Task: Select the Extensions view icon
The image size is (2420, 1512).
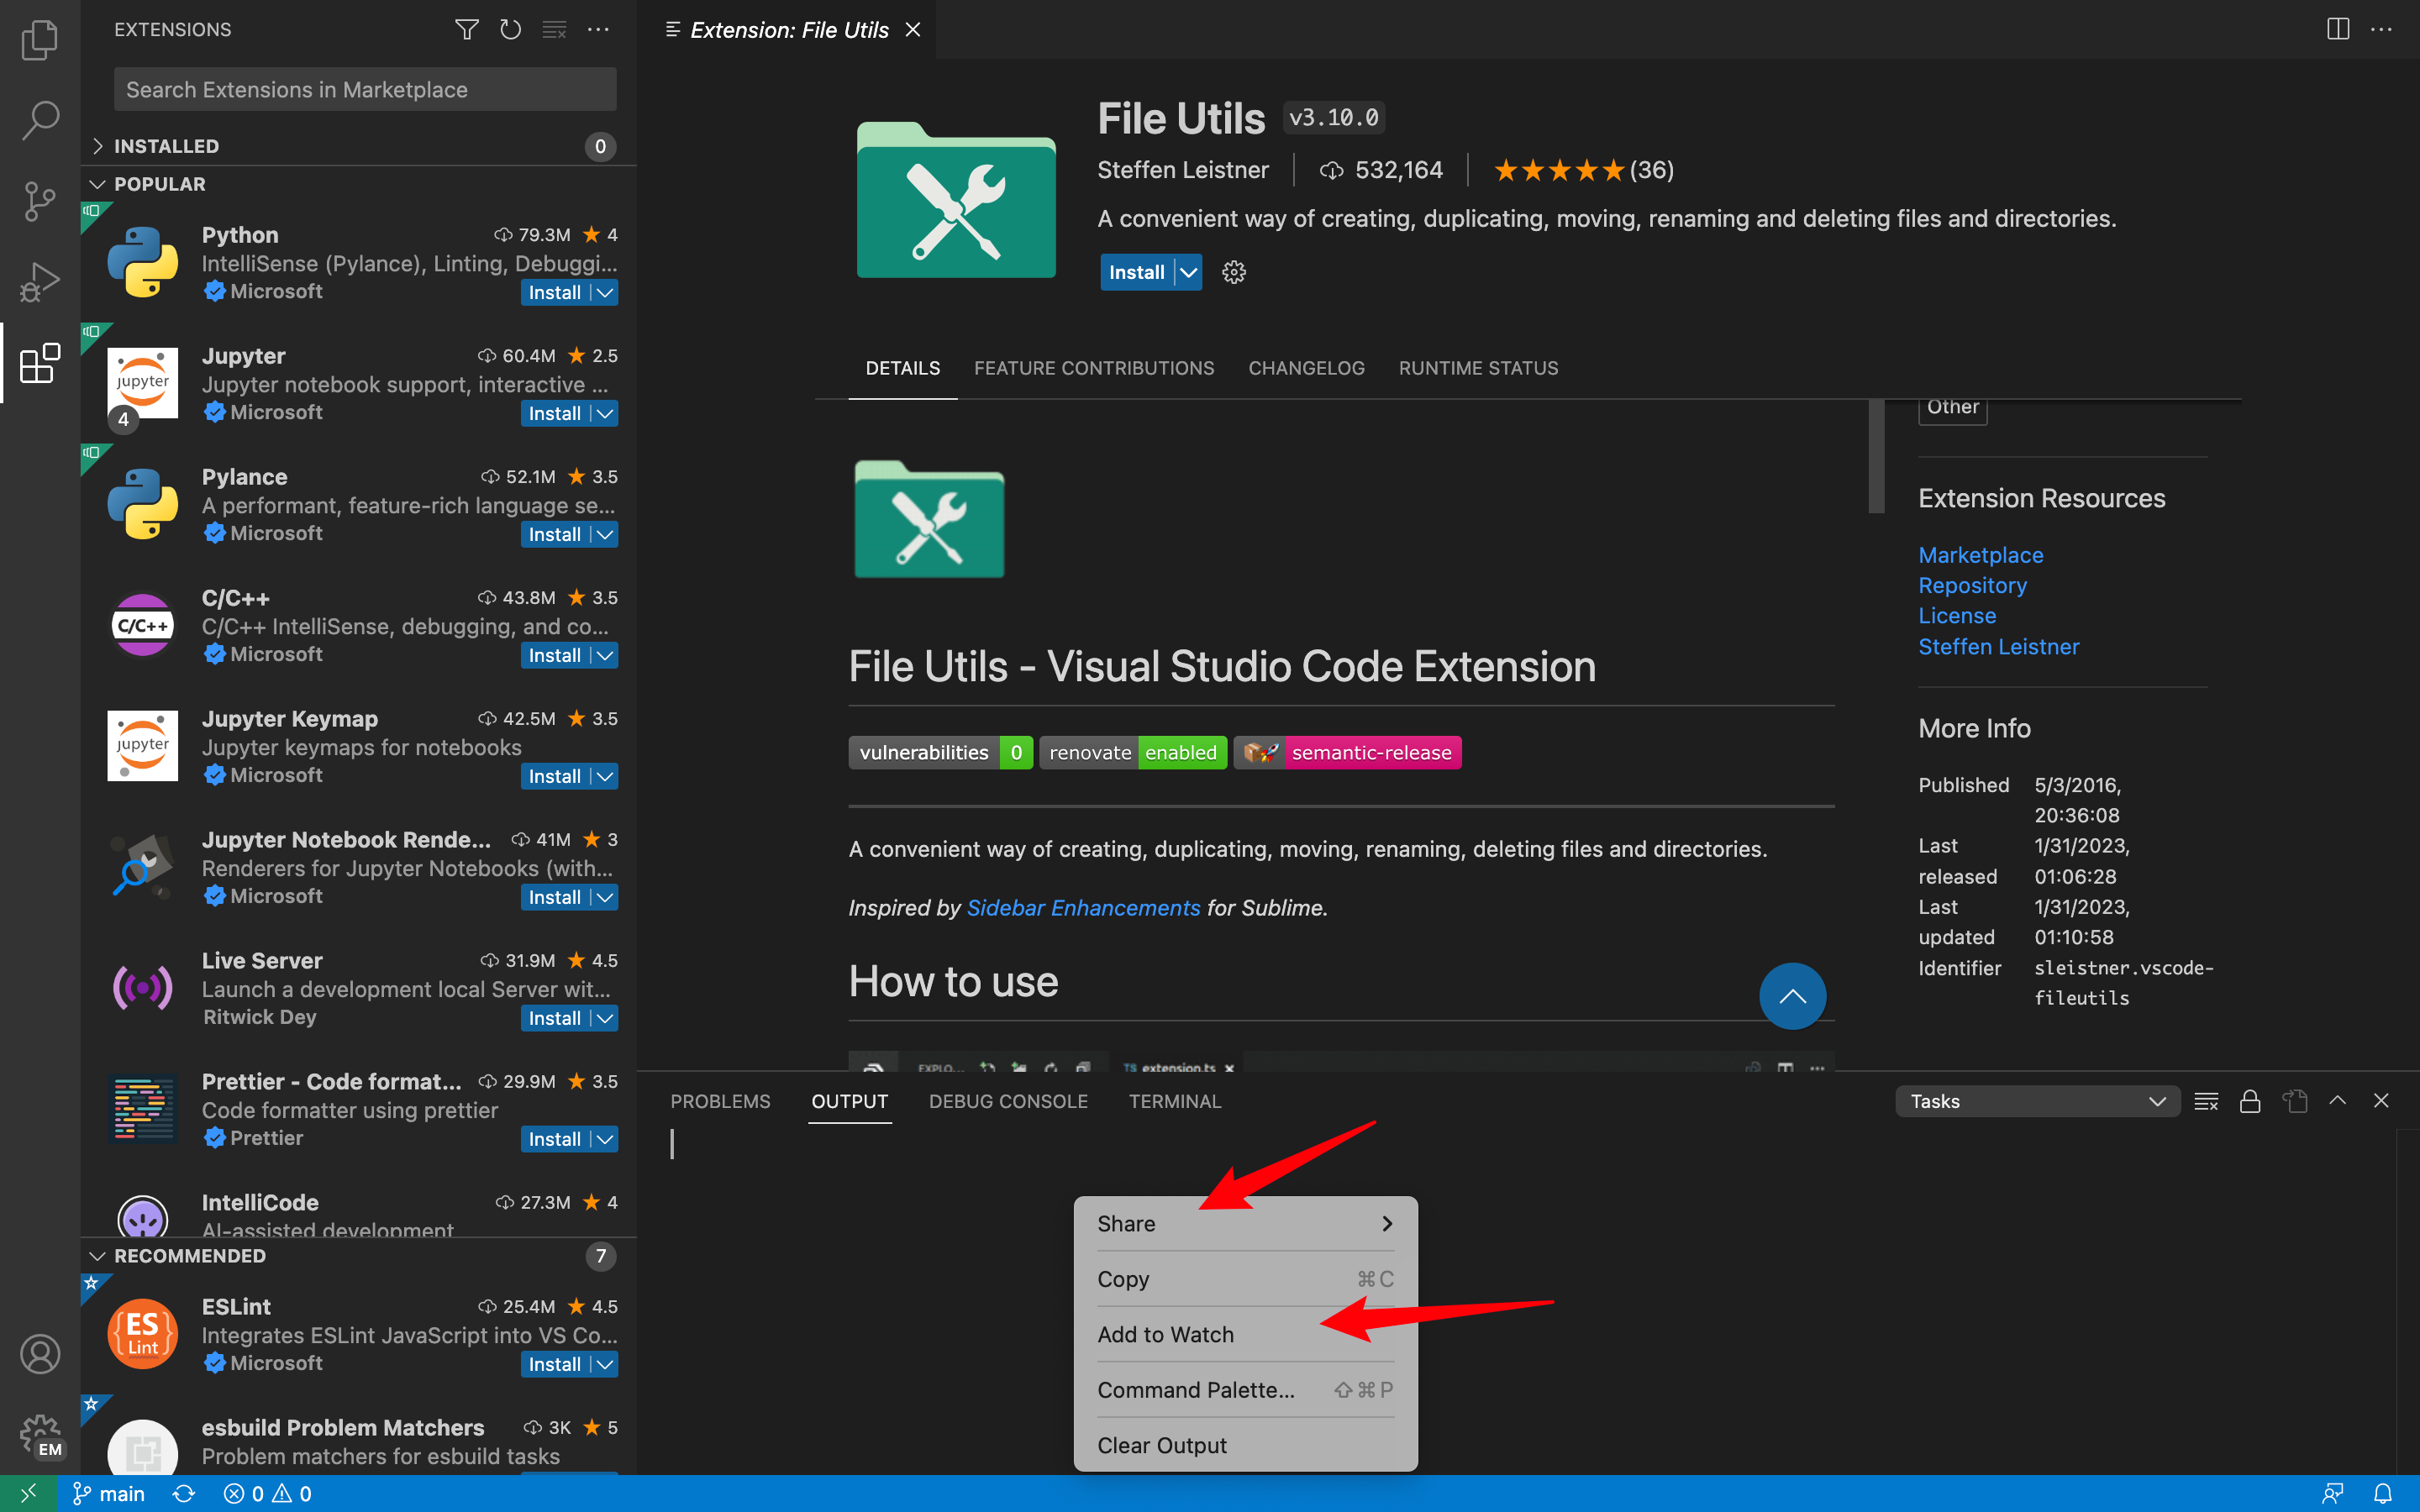Action: tap(40, 363)
